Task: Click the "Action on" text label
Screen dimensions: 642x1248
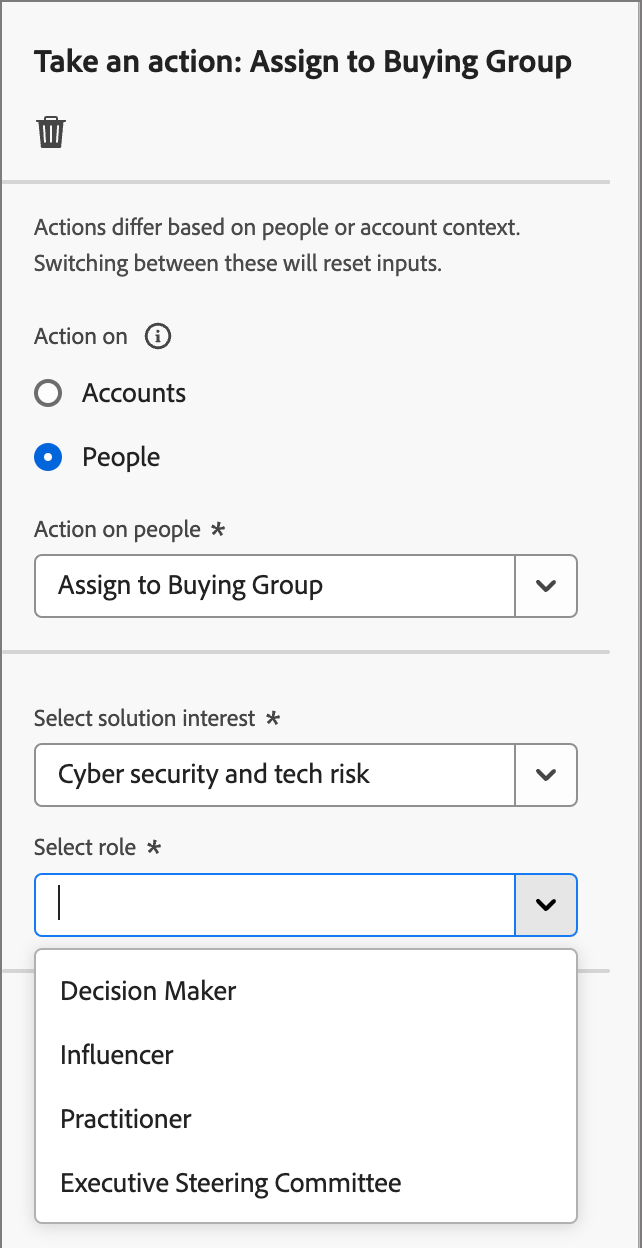Action: click(80, 336)
